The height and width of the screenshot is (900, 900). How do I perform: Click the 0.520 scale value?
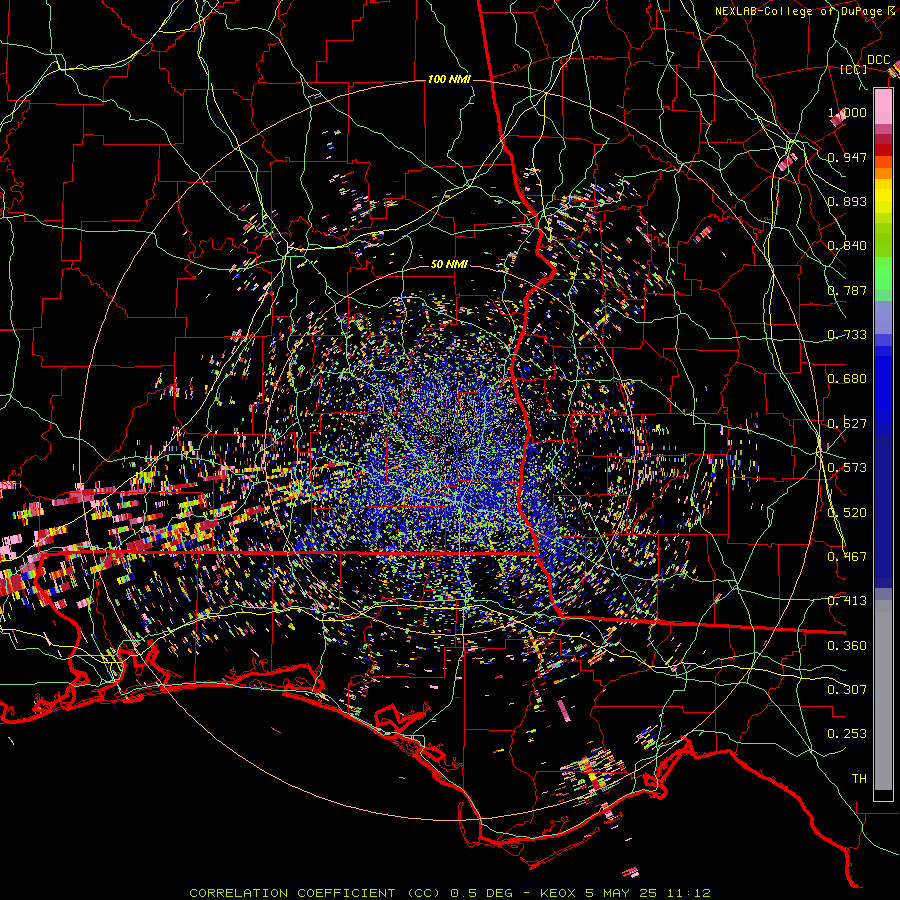click(847, 513)
